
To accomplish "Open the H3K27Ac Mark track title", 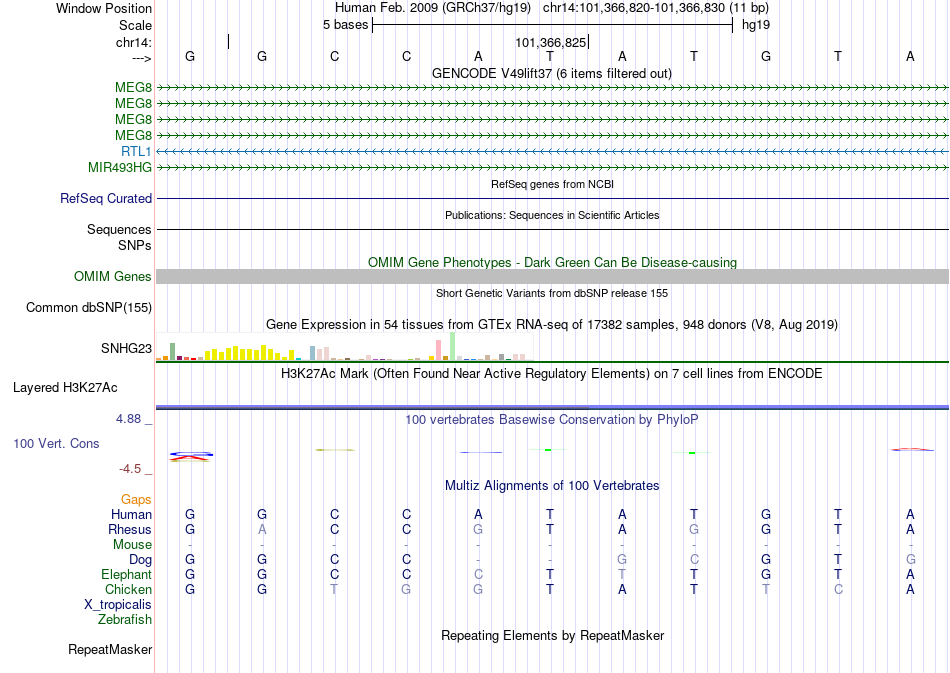I will [552, 374].
